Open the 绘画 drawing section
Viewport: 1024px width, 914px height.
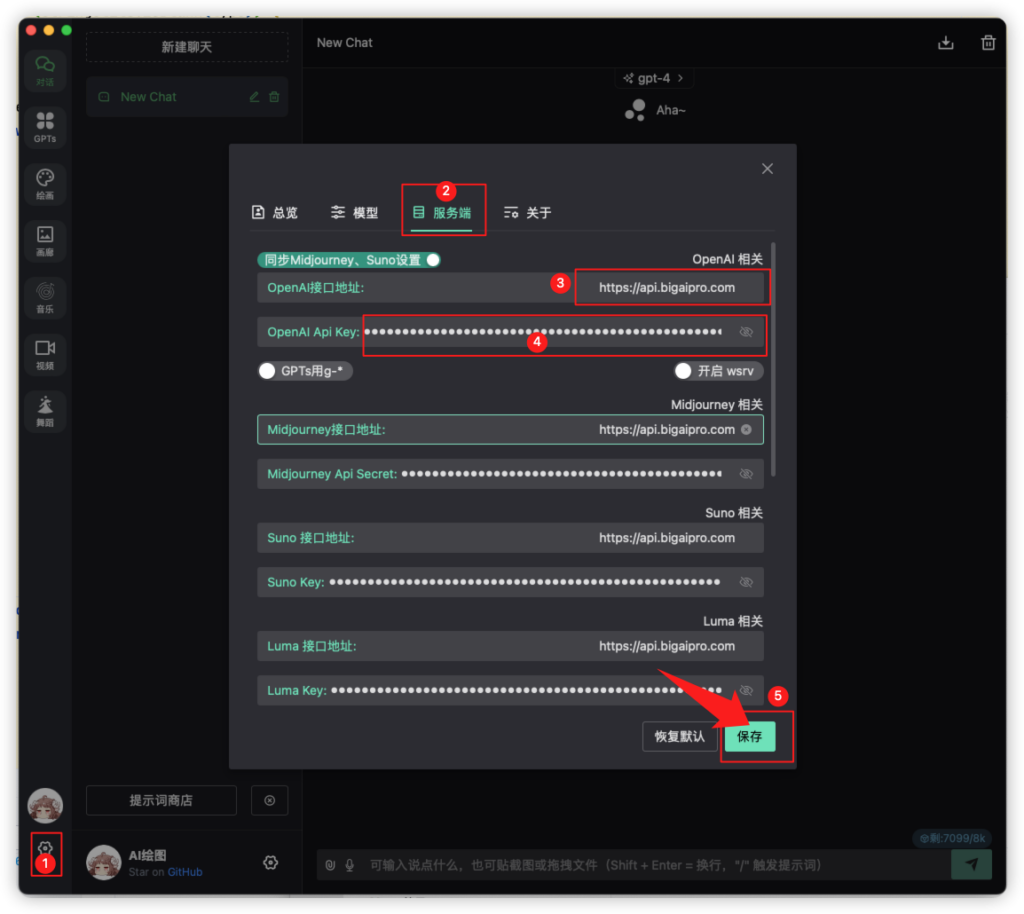[x=45, y=184]
